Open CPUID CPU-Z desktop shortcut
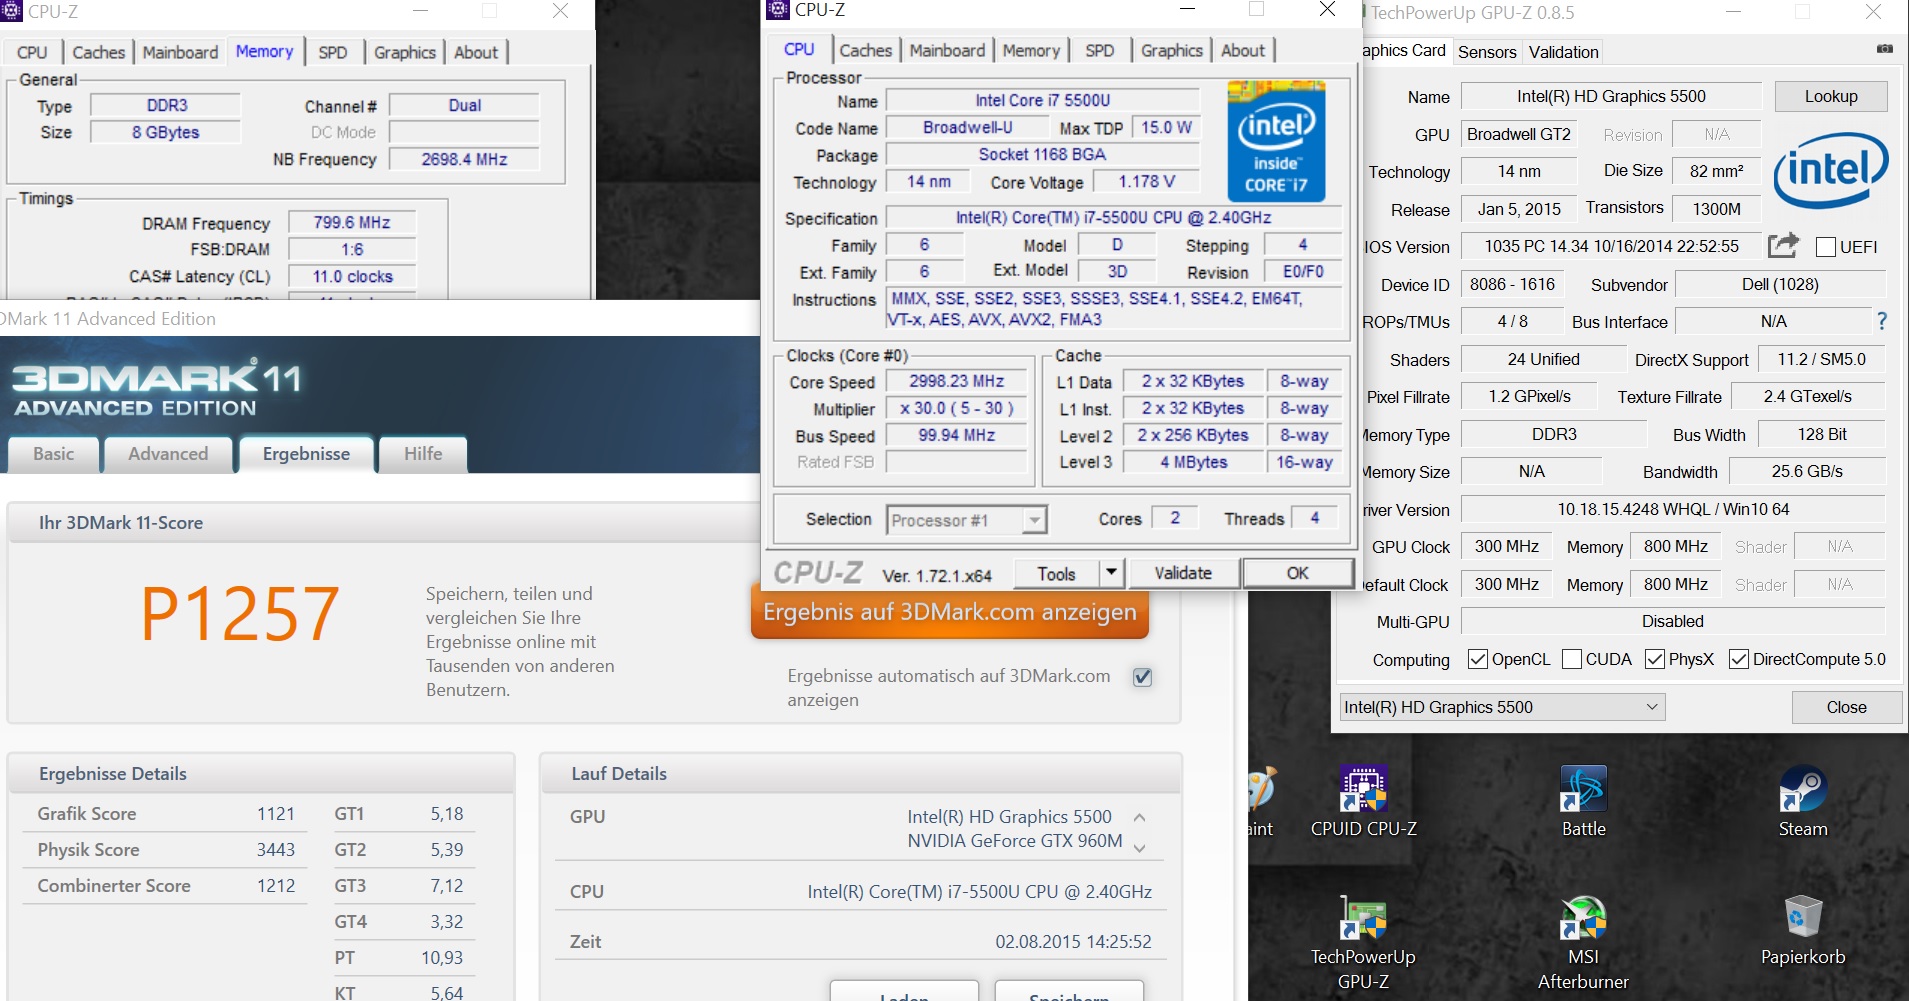 [x=1363, y=801]
